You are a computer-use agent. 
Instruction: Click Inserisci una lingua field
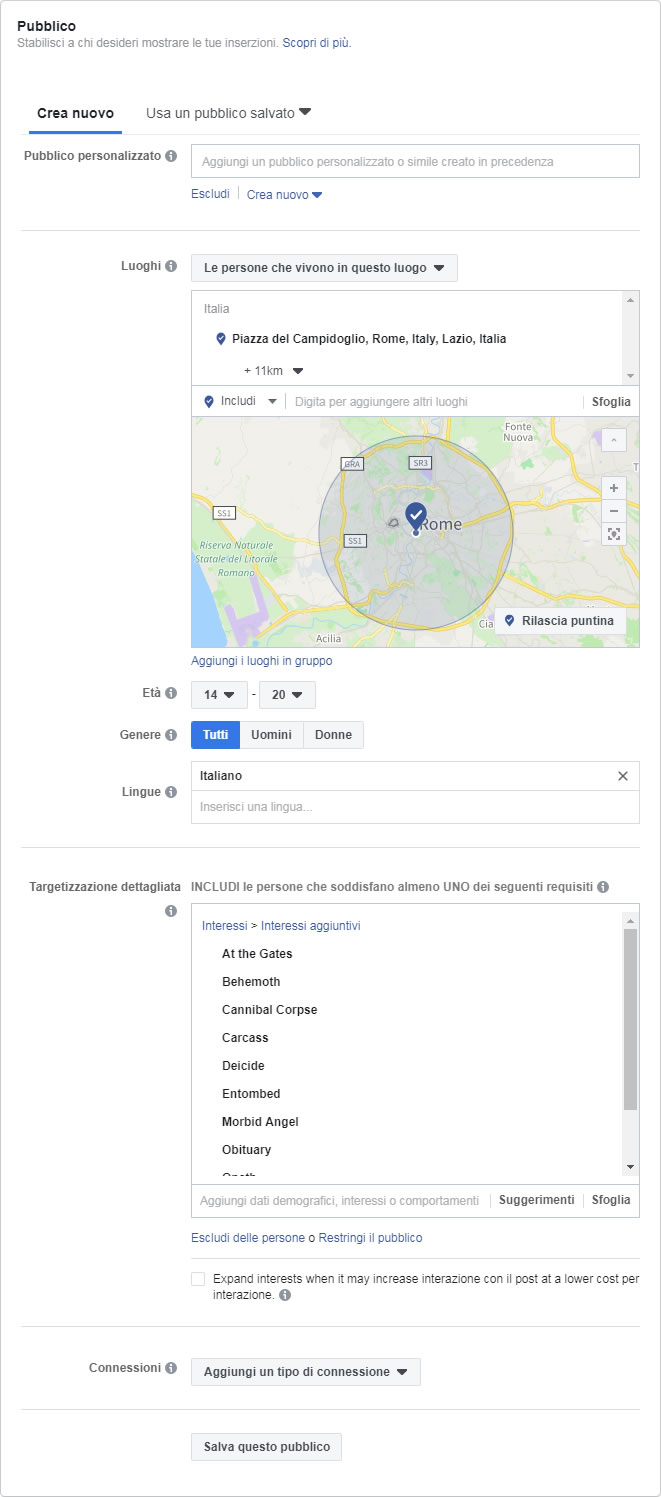tap(415, 807)
